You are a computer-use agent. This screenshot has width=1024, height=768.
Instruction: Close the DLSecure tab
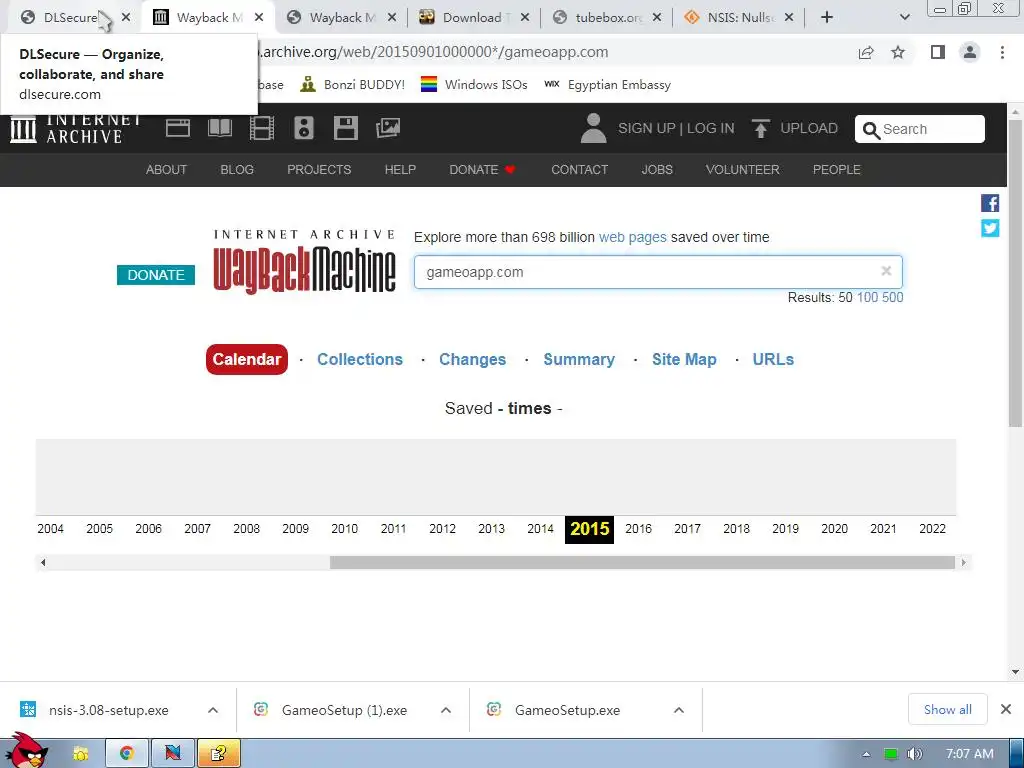coord(126,18)
